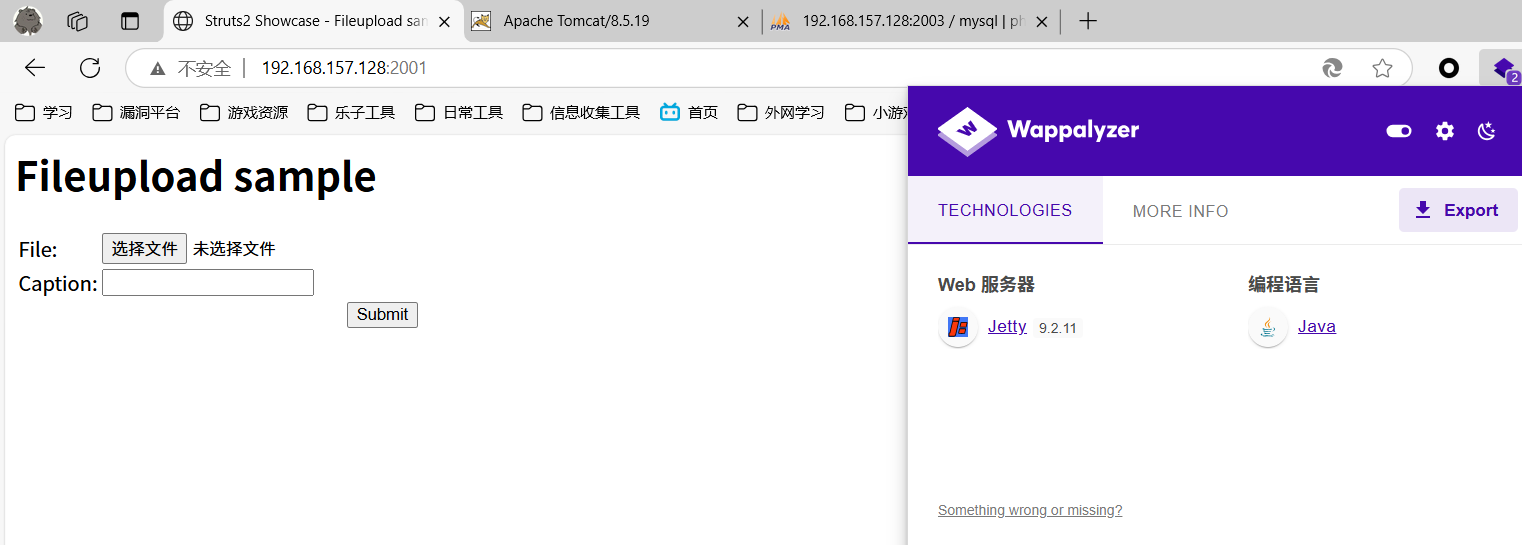Open a new browser tab

click(1089, 21)
